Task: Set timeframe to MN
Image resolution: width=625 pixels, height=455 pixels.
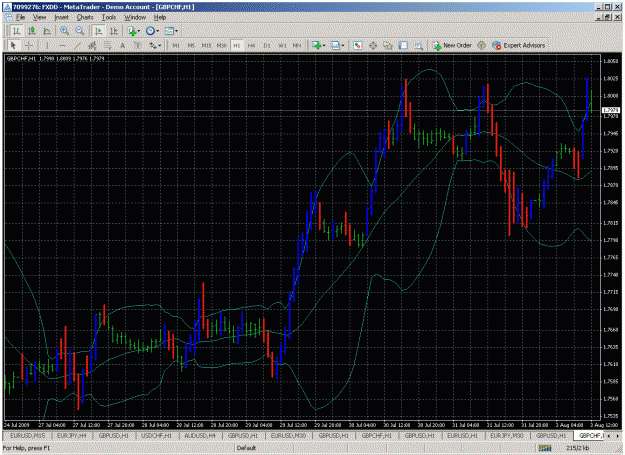Action: pos(297,45)
